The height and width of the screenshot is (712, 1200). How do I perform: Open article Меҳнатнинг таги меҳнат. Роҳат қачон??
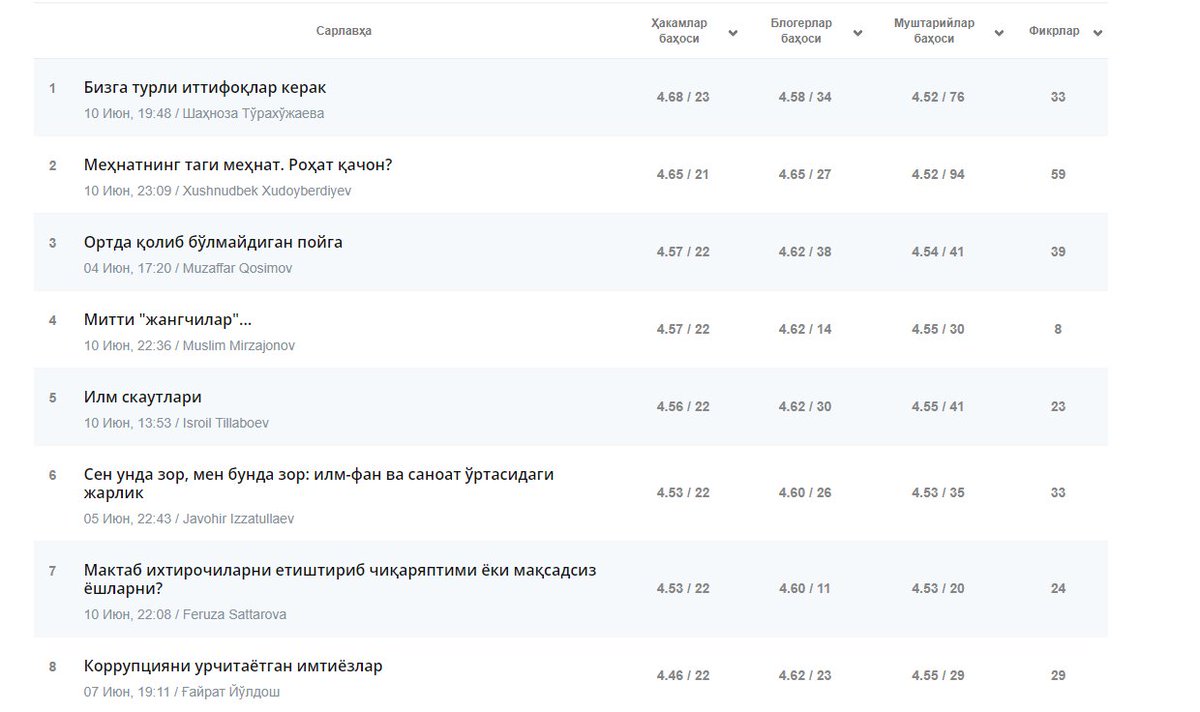[238, 165]
